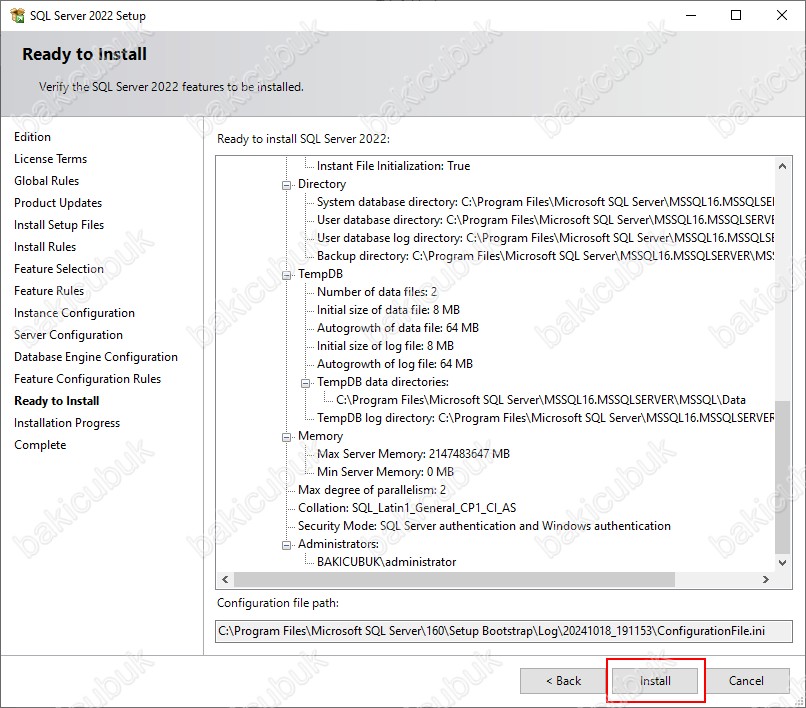
Task: Select Install Setup Files in sidebar
Action: [x=59, y=225]
